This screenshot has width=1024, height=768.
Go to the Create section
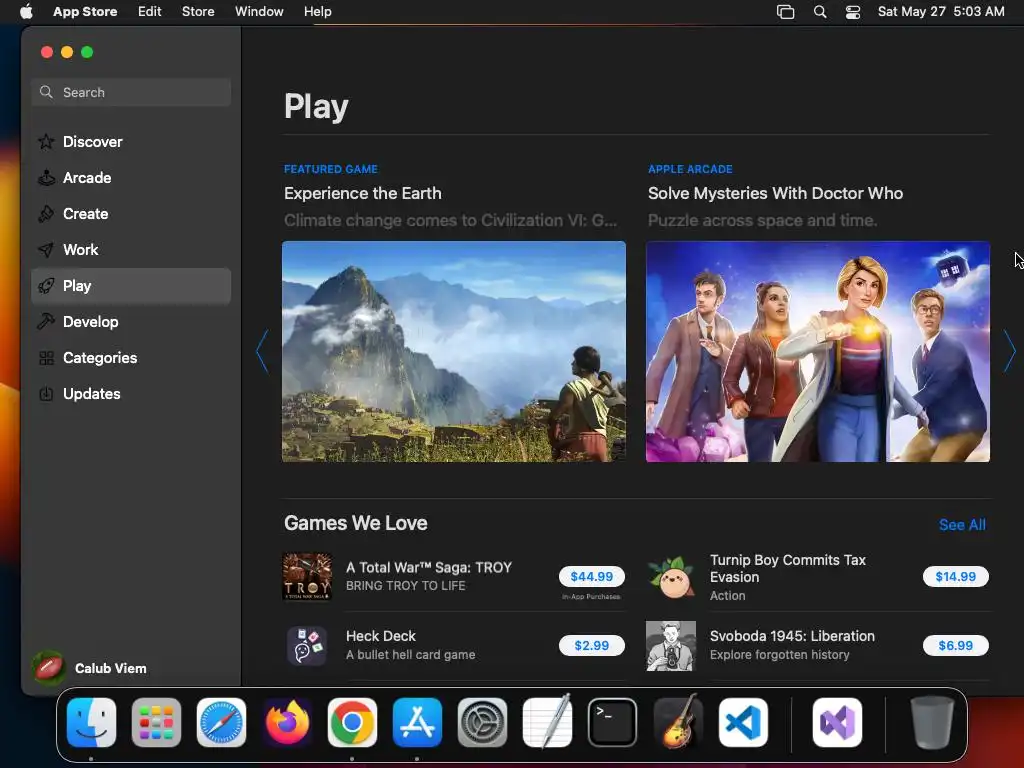[131, 214]
